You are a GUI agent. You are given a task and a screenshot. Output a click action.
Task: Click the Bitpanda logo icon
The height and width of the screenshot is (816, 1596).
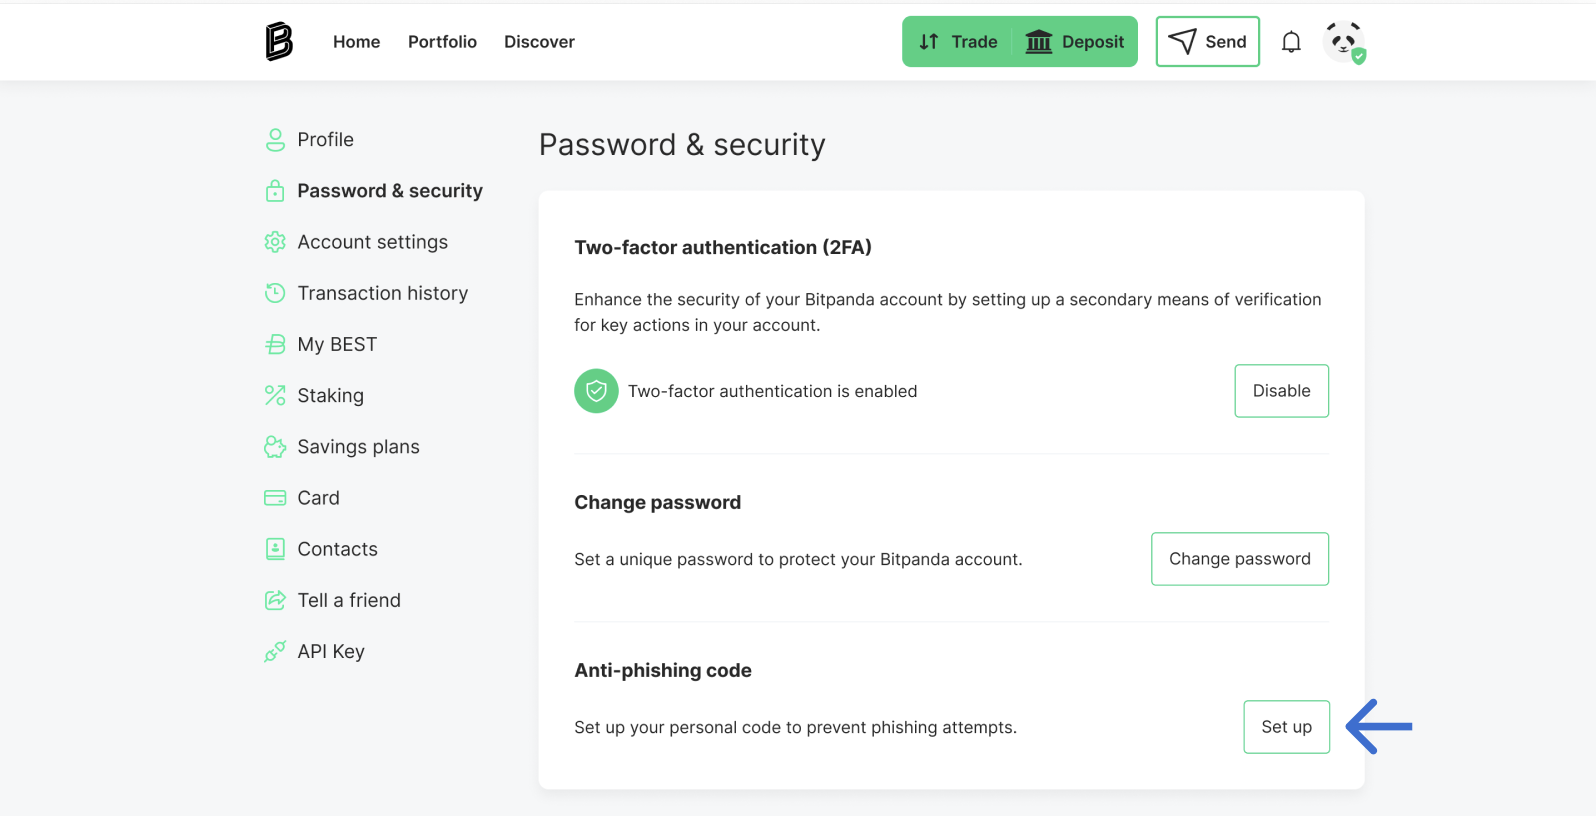pos(279,42)
